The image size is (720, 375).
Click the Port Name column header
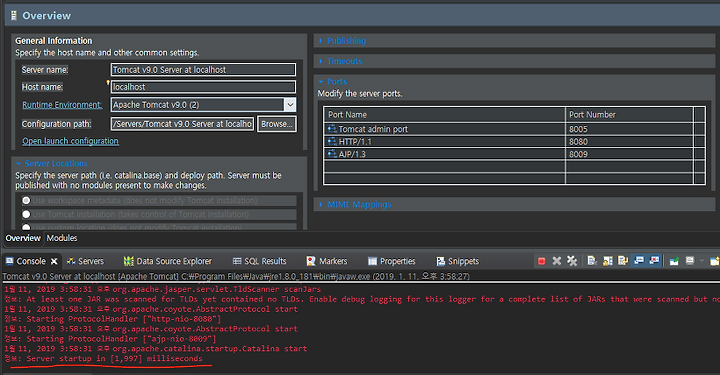pyautogui.click(x=444, y=114)
